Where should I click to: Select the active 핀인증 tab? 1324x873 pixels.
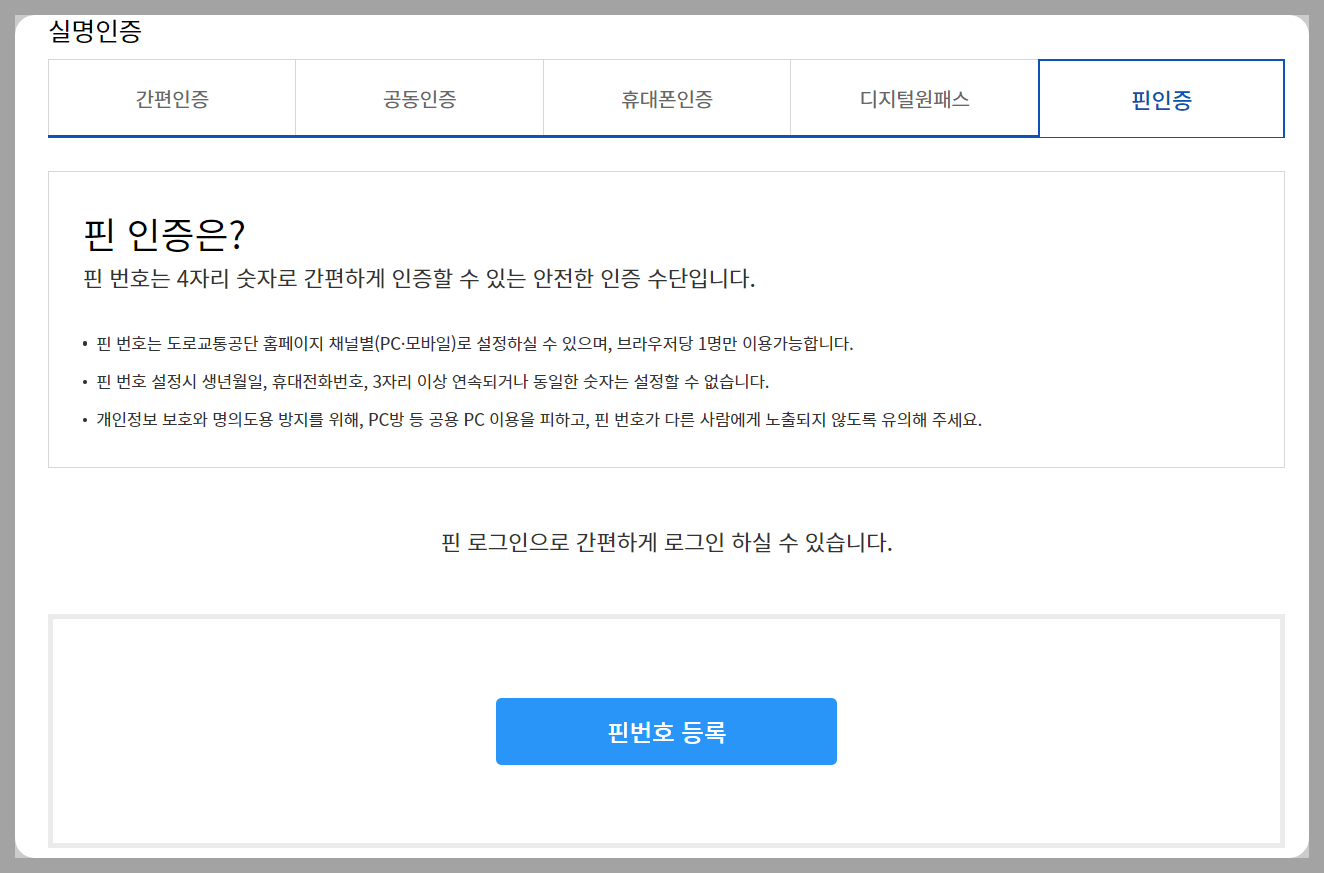click(x=1162, y=98)
